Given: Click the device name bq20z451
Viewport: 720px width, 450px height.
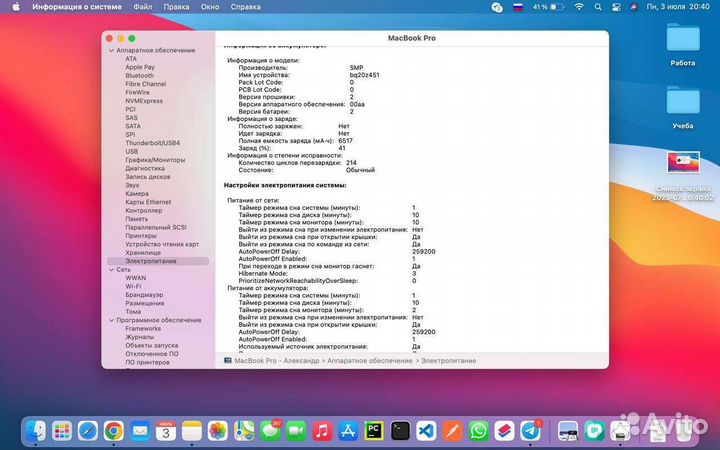Looking at the screenshot, I should [365, 75].
